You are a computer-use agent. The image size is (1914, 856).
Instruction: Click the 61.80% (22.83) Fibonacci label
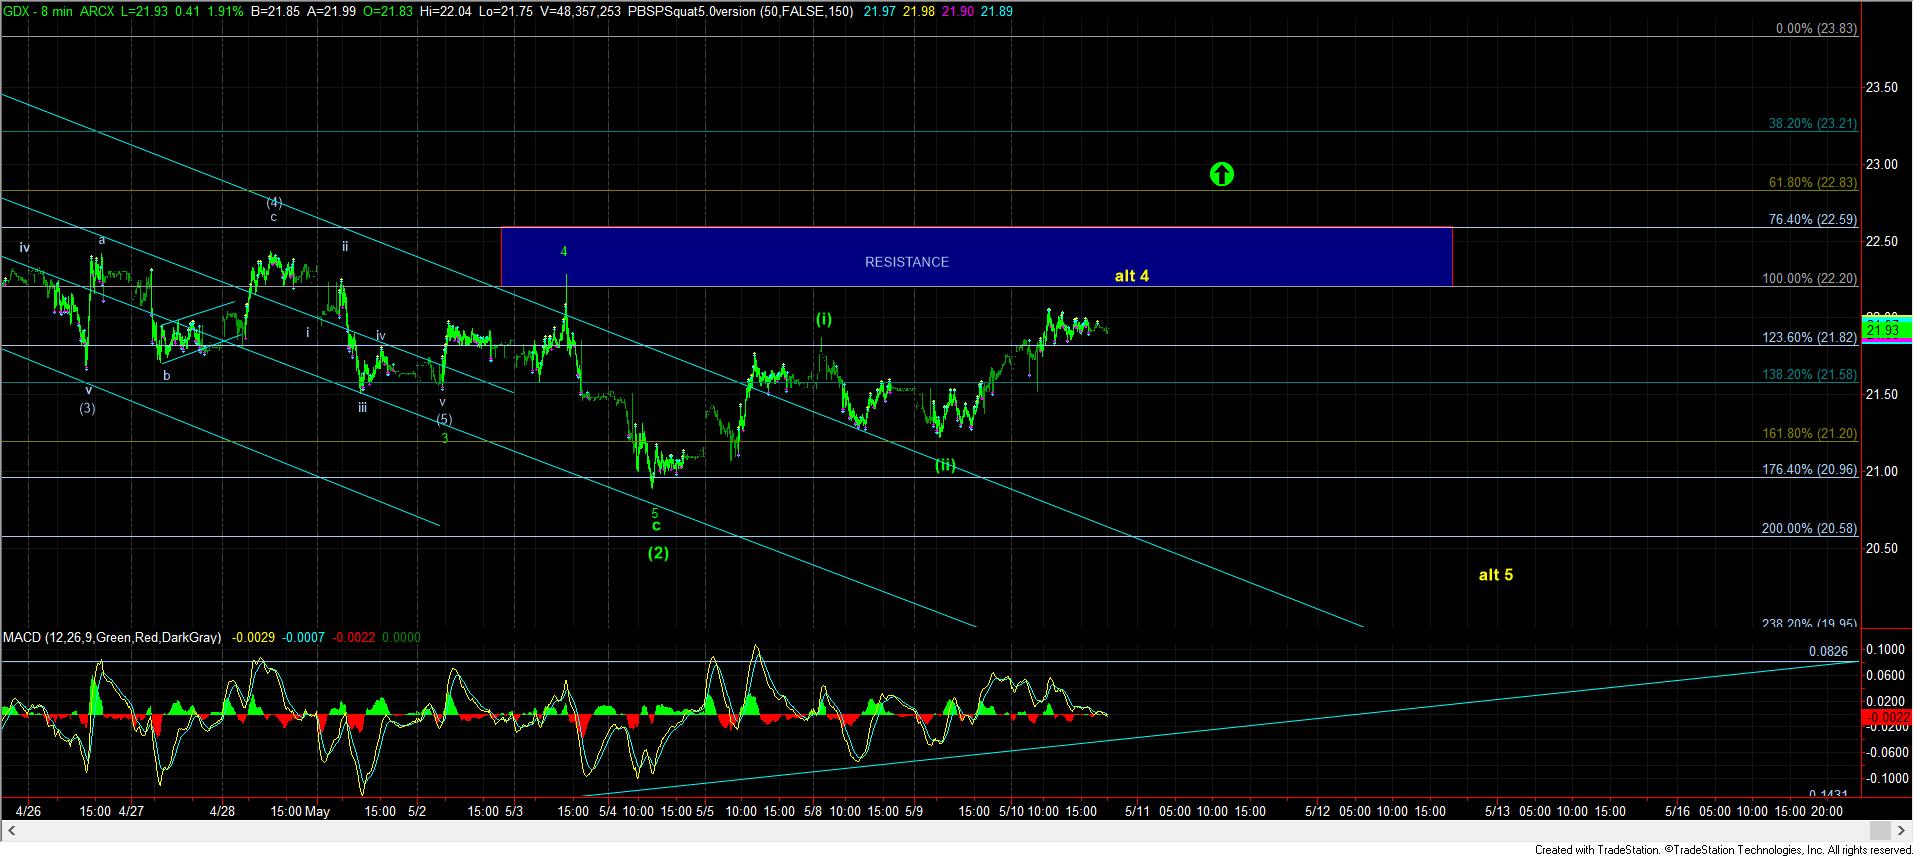coord(1812,183)
